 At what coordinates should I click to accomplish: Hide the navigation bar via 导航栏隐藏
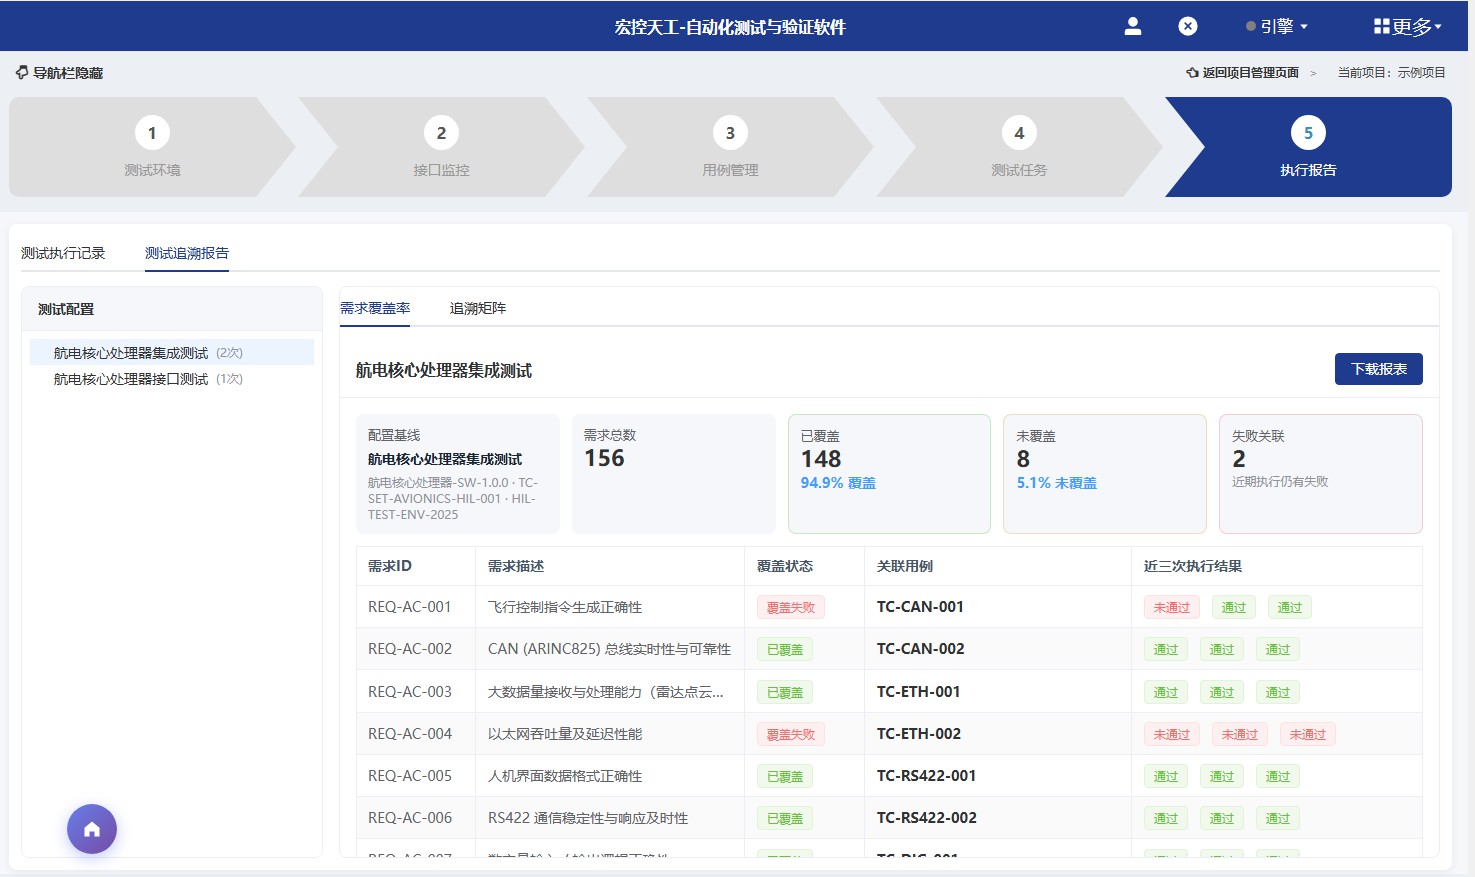point(58,72)
